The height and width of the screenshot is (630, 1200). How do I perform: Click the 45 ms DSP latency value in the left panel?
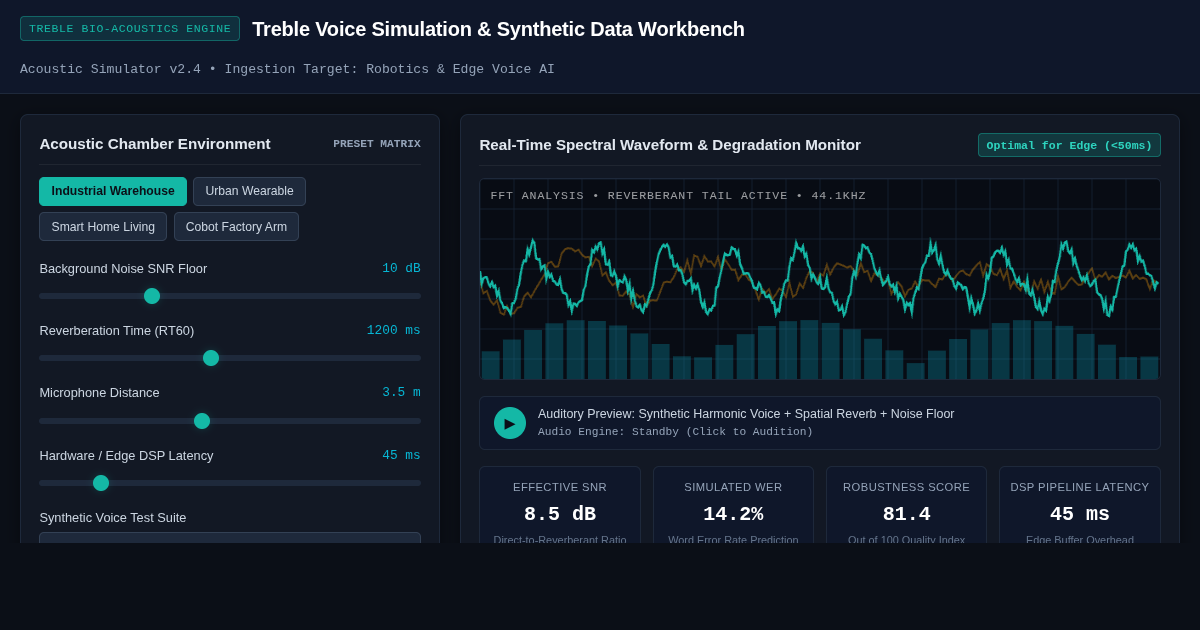click(x=401, y=455)
